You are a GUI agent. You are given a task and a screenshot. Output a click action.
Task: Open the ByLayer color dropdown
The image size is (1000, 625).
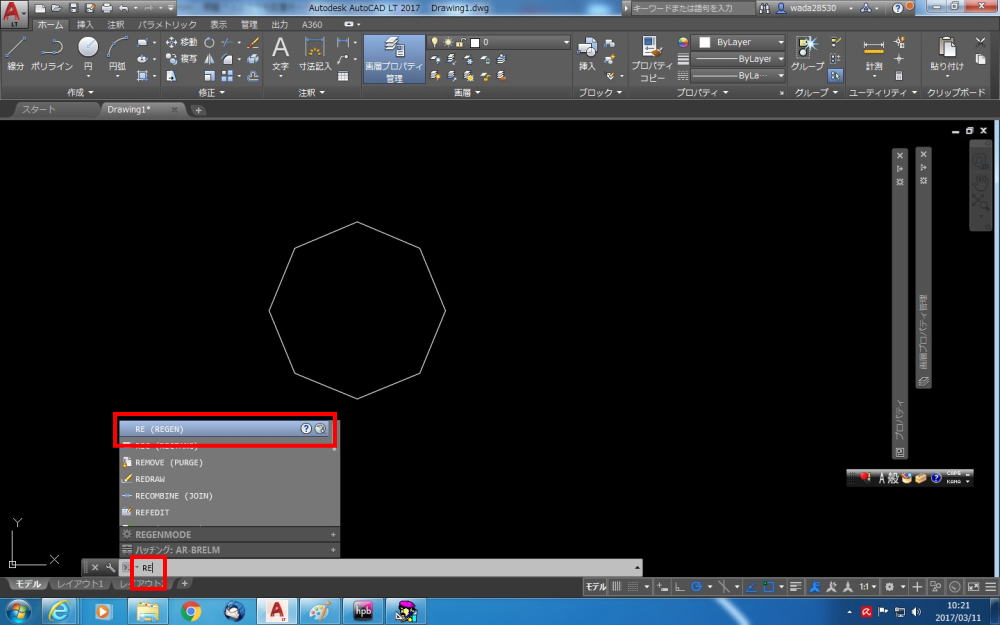(x=780, y=42)
